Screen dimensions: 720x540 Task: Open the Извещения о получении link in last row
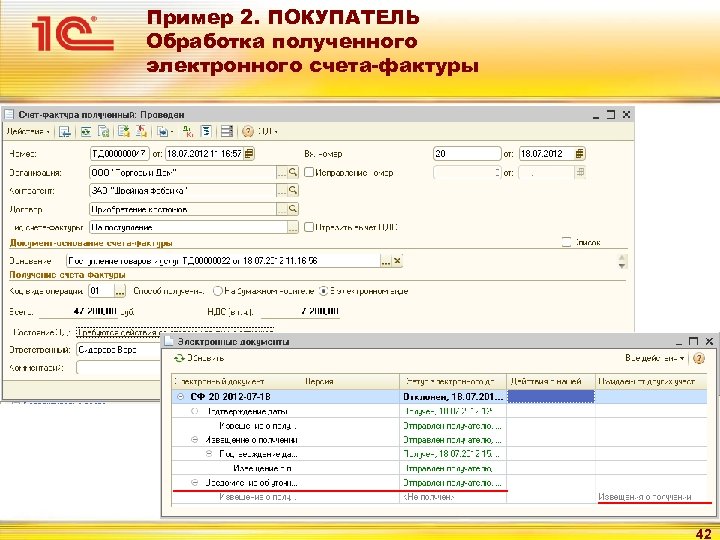tap(645, 497)
